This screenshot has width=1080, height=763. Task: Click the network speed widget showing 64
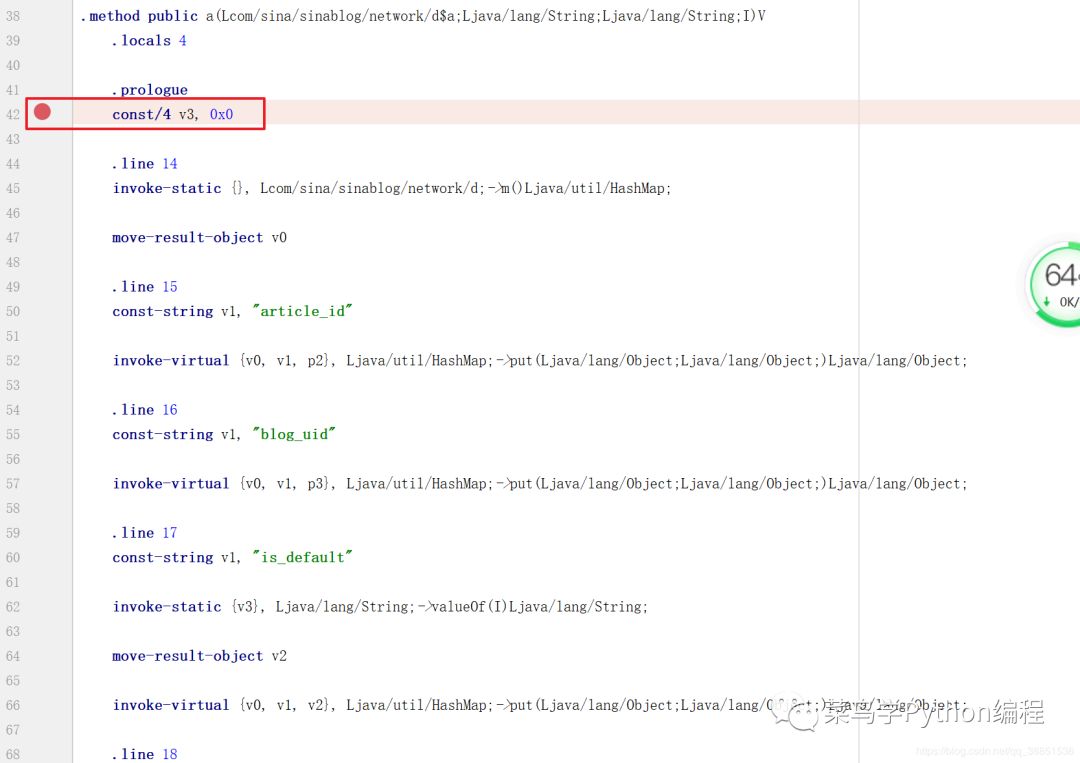[x=1053, y=284]
